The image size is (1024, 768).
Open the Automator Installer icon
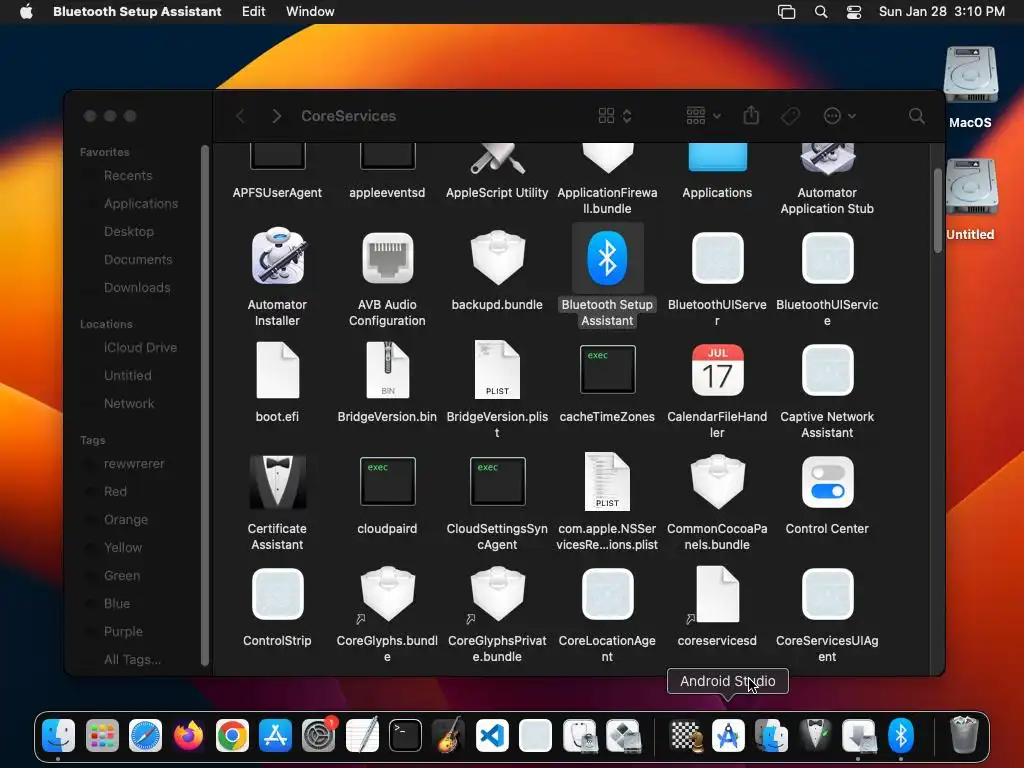278,257
